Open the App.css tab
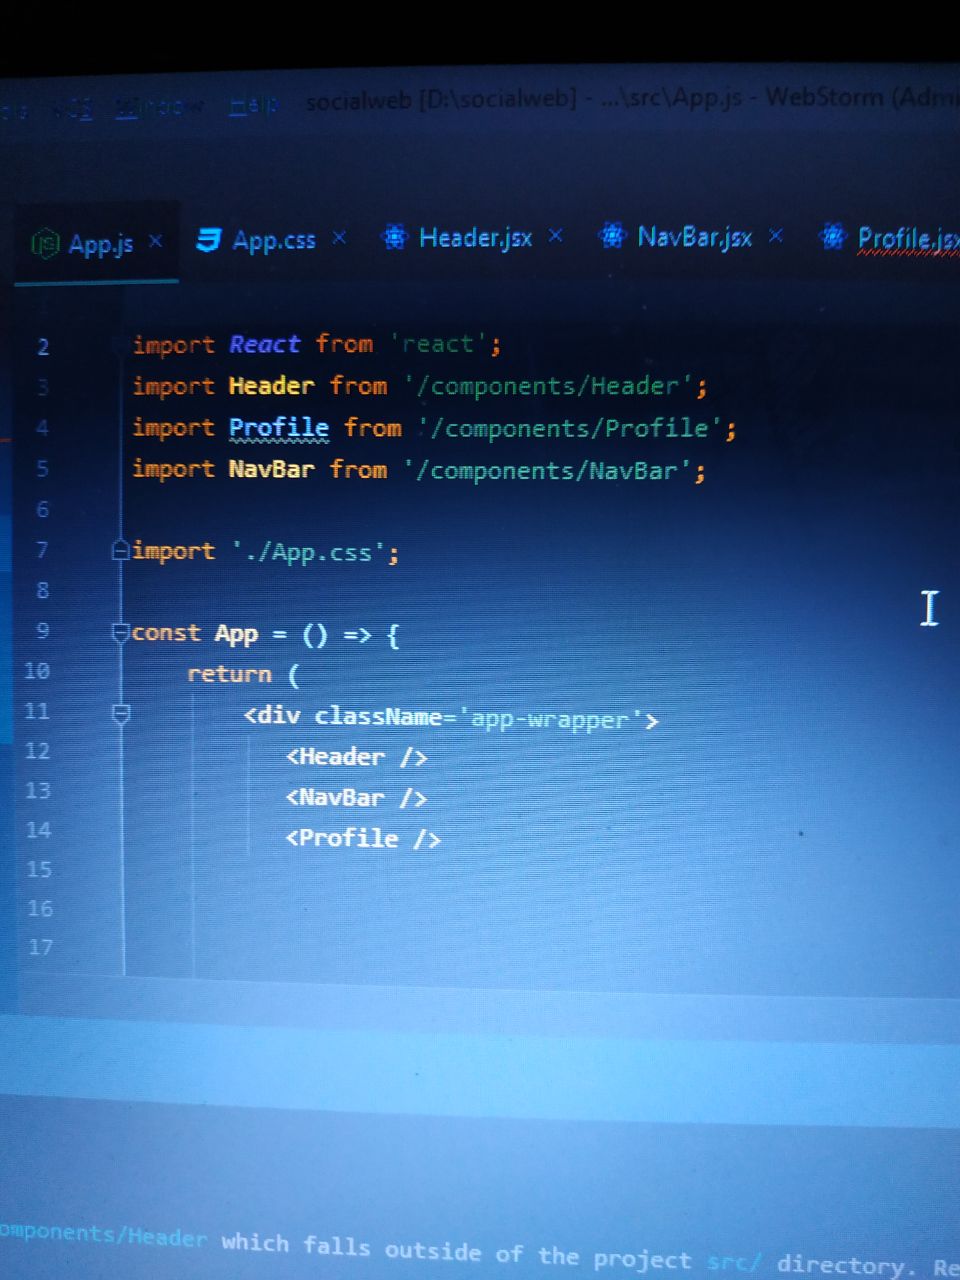Screen dimensions: 960x1280 [x=273, y=240]
